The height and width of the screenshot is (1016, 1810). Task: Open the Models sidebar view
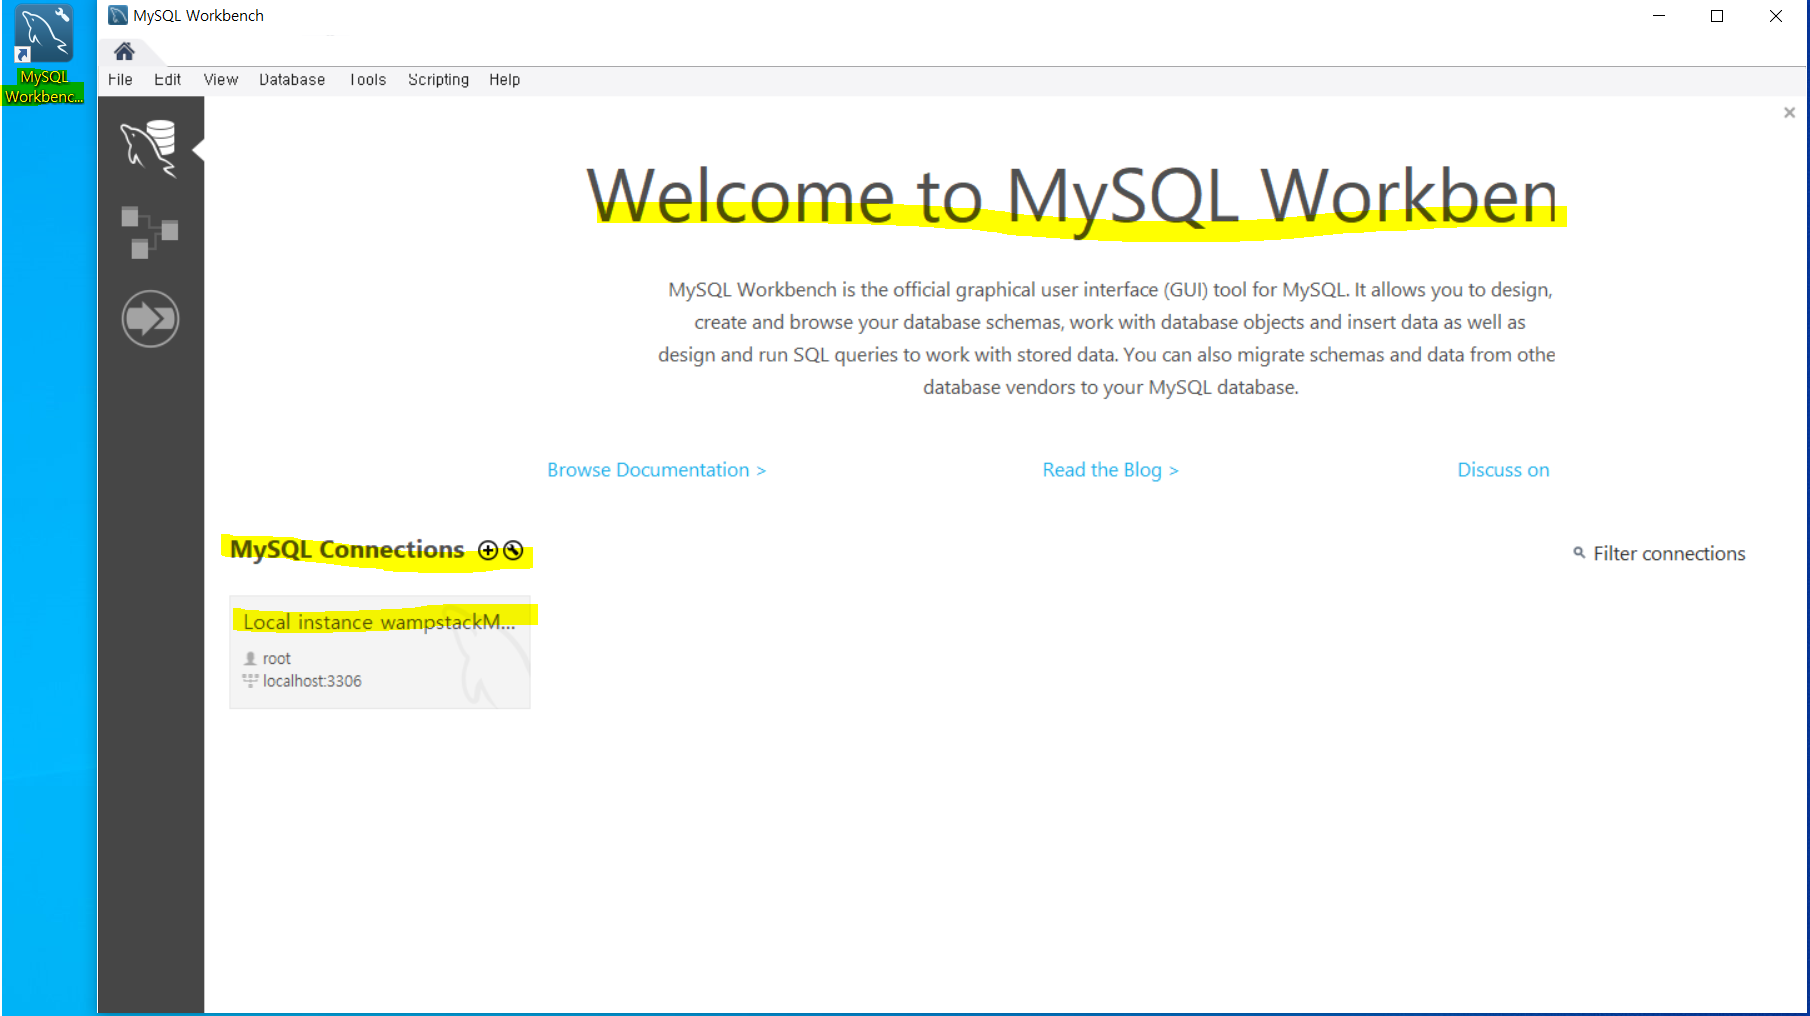(150, 232)
